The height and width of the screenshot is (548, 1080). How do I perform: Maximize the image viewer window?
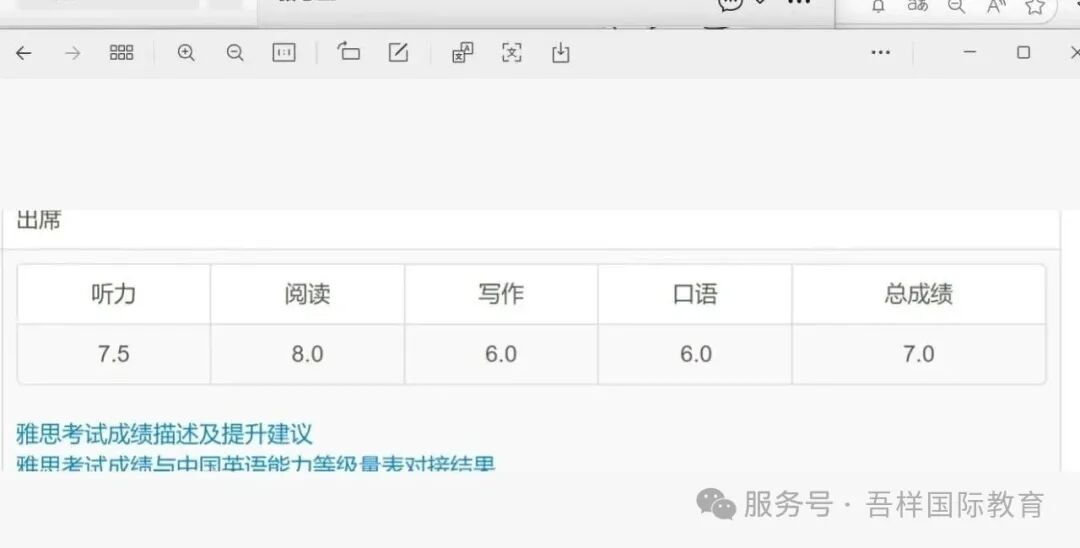[1023, 53]
